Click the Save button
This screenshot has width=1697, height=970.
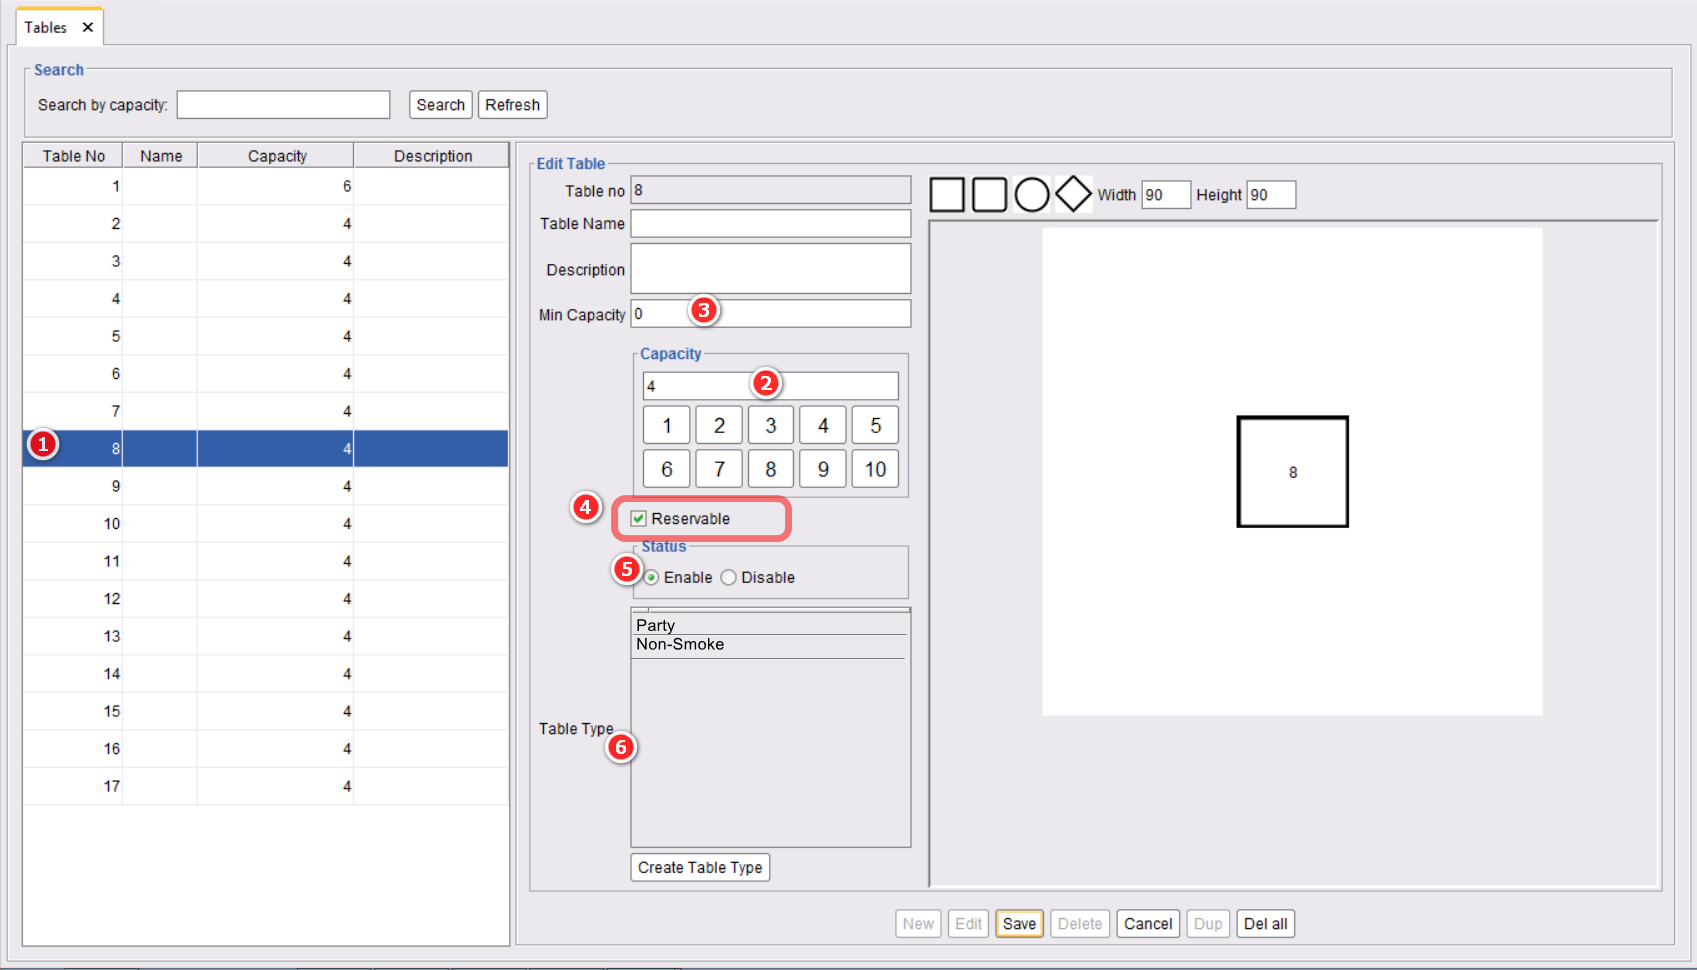[x=1019, y=923]
